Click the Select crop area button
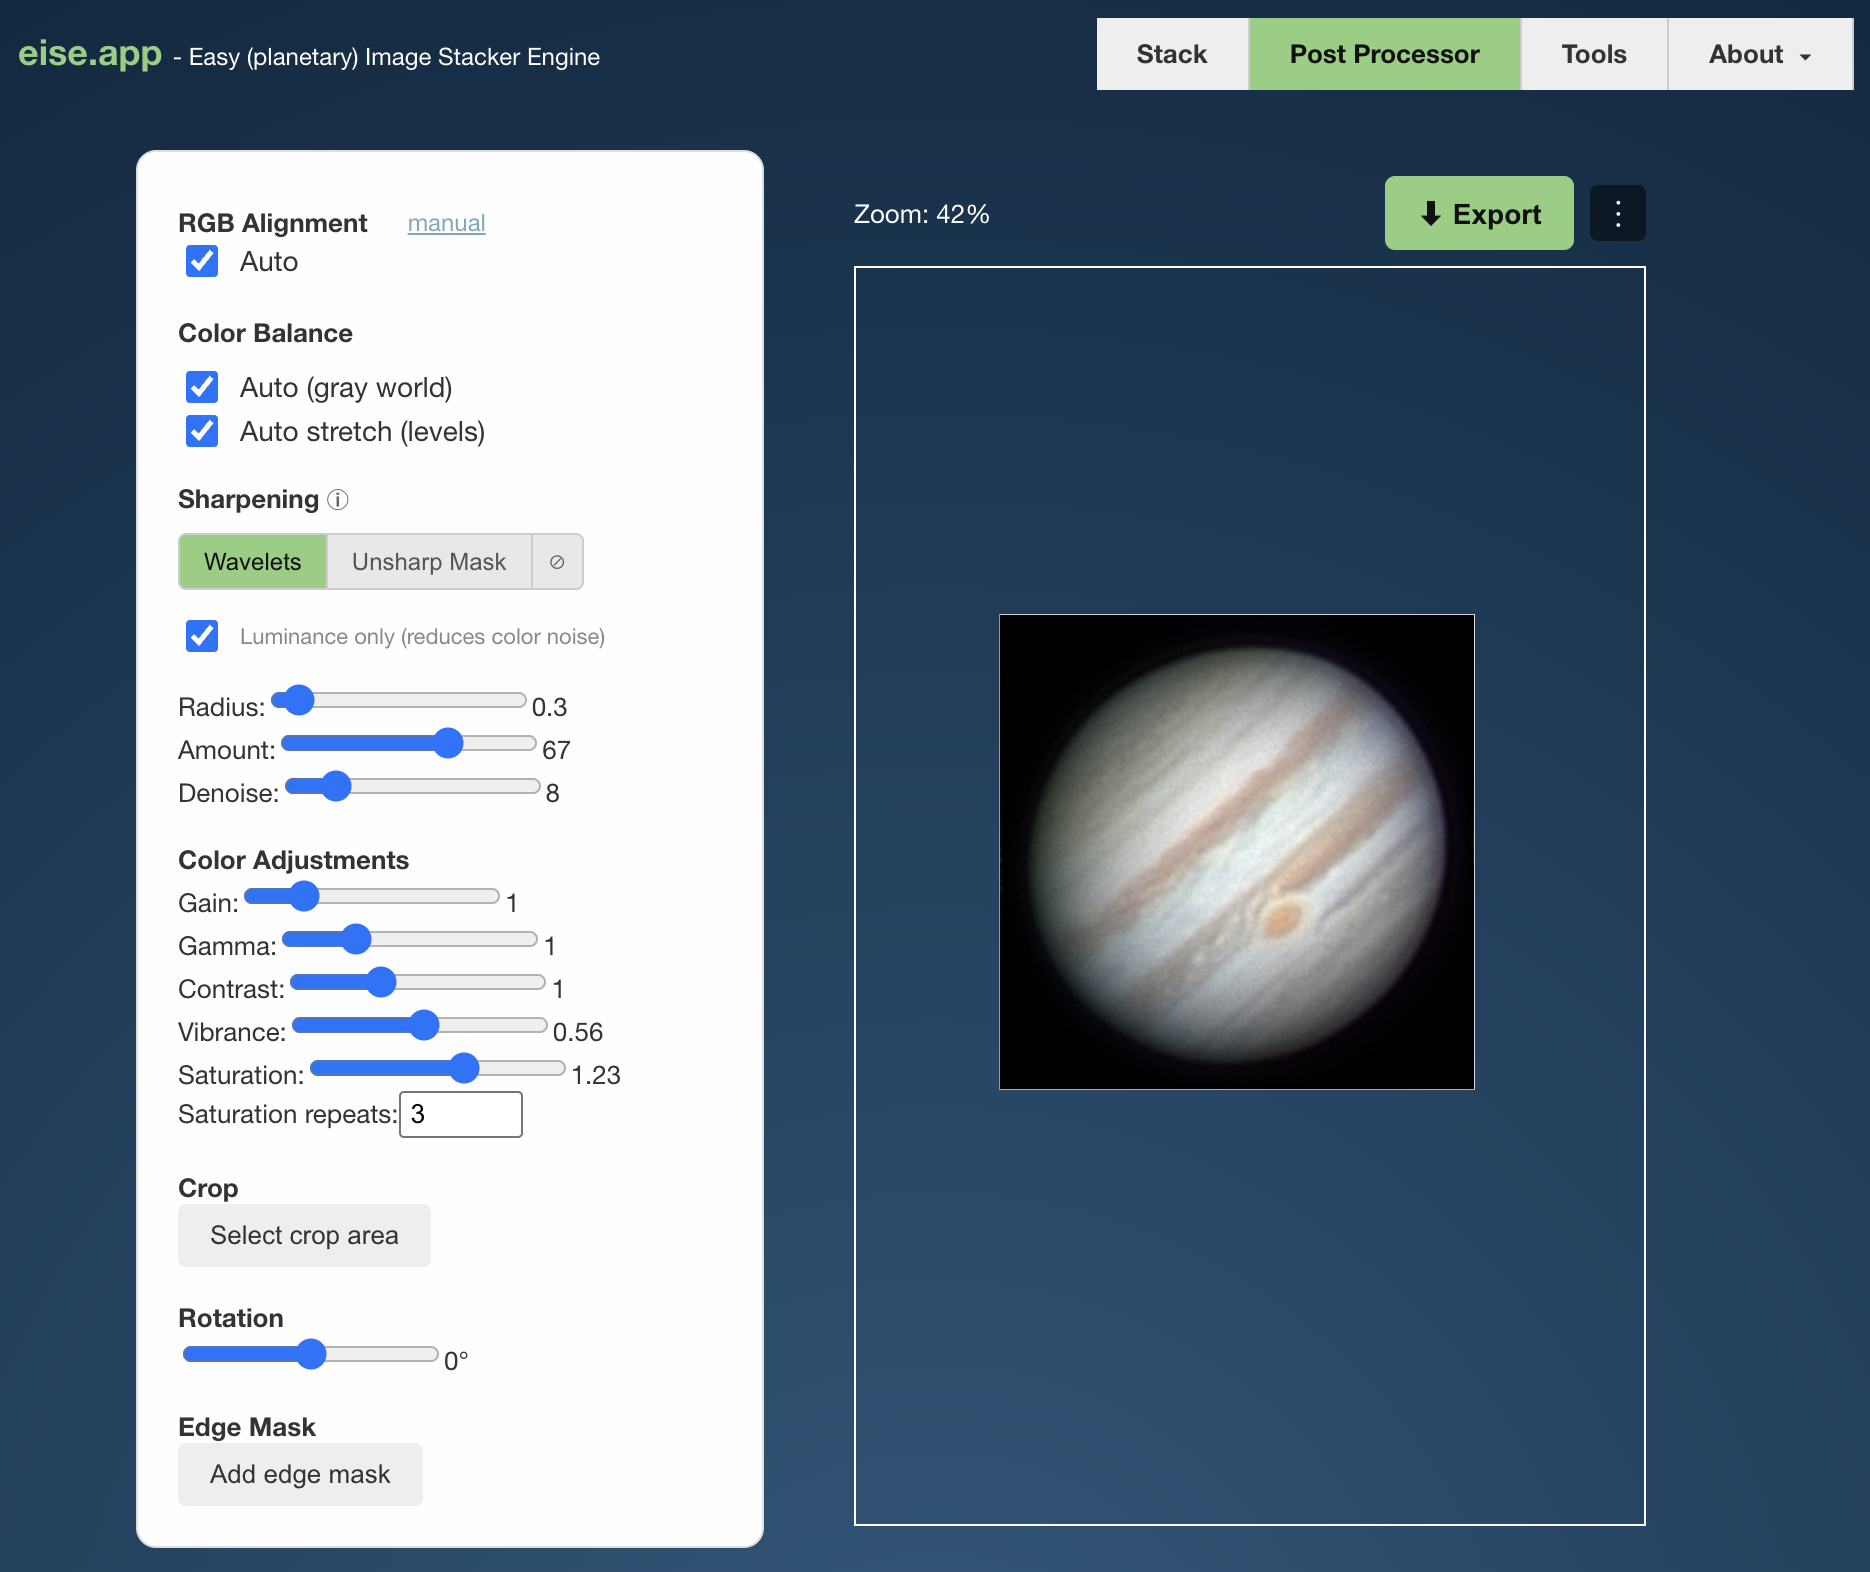This screenshot has height=1572, width=1870. (x=304, y=1235)
